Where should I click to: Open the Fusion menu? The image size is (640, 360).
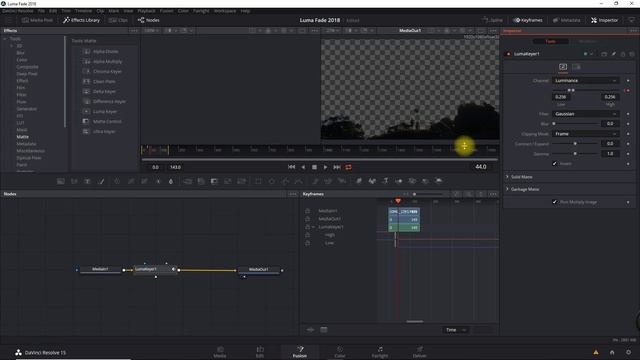tap(166, 11)
